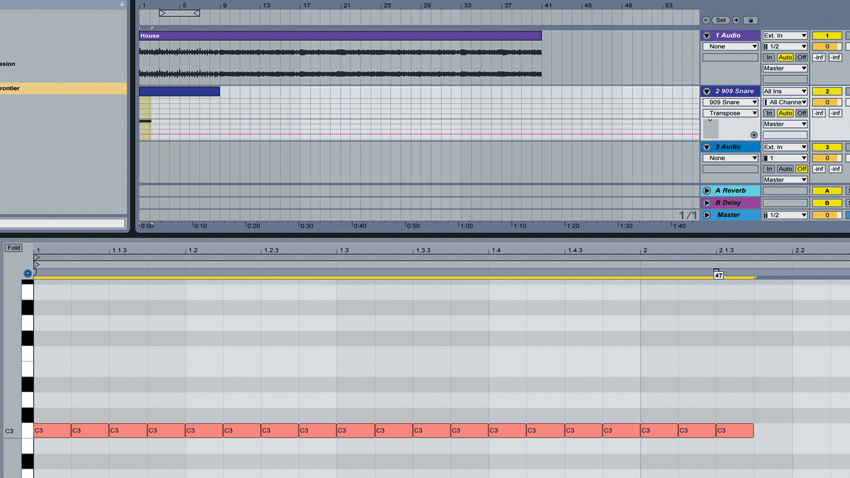The image size is (850, 478).
Task: Unfold the A Reverb return track
Action: tap(706, 191)
